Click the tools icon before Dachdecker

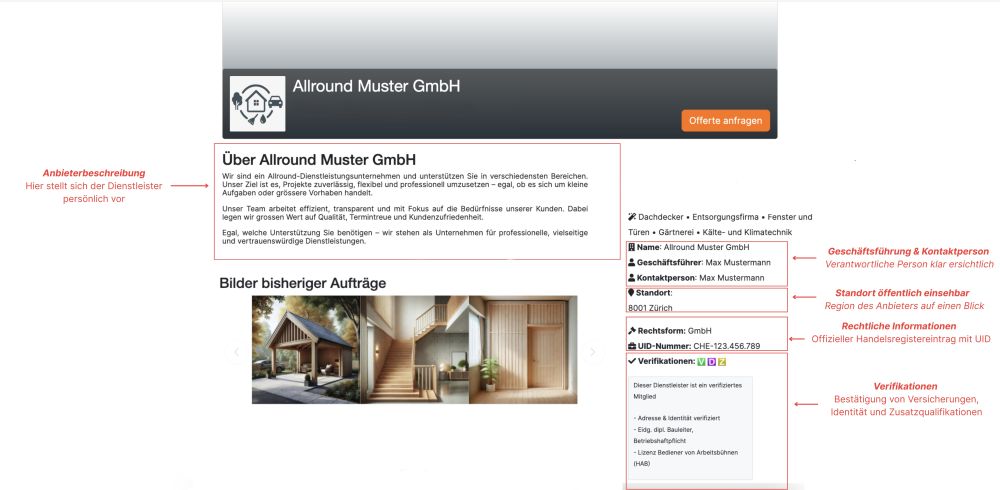click(632, 217)
